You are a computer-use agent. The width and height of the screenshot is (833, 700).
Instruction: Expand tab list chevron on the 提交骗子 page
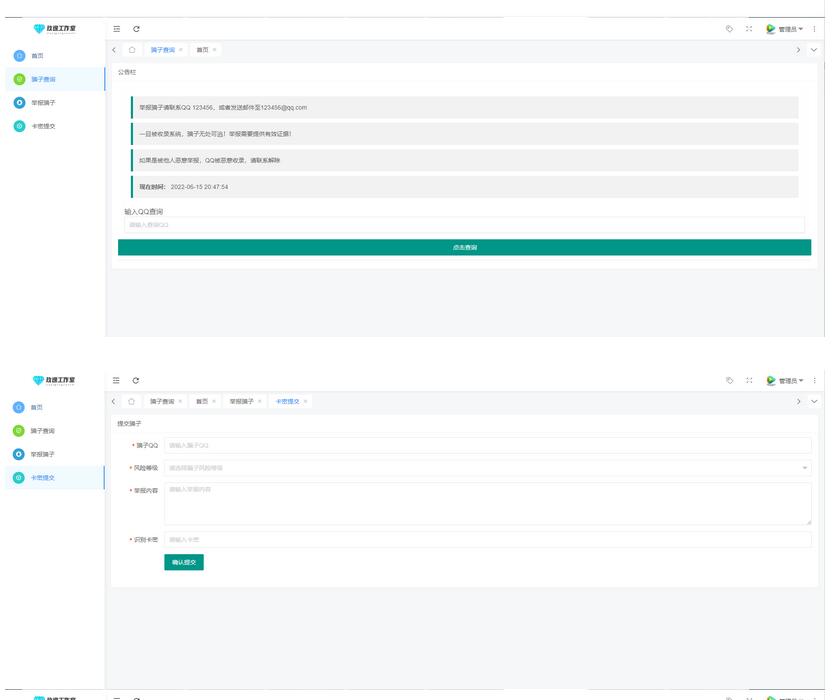pos(814,401)
